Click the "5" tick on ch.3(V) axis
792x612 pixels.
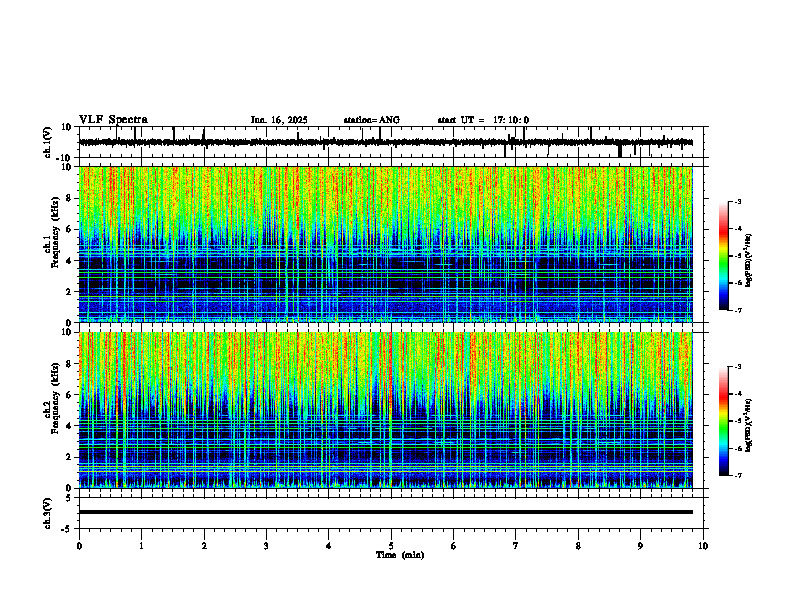coord(69,498)
